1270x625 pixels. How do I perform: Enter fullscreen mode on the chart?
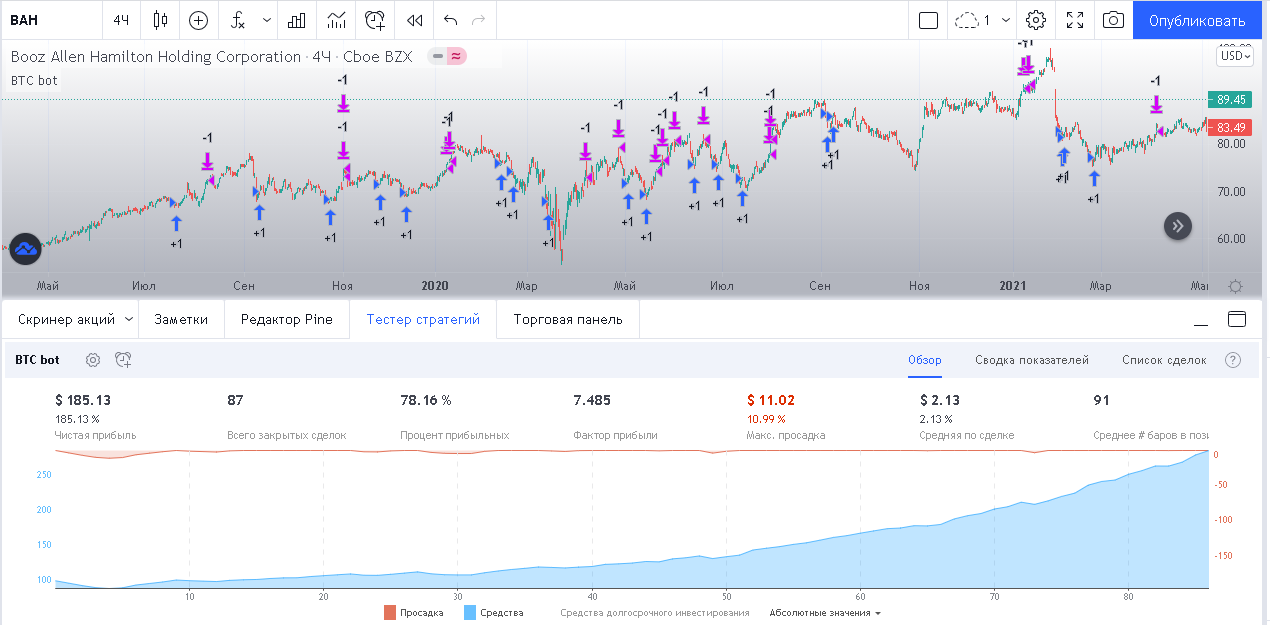(x=1075, y=20)
